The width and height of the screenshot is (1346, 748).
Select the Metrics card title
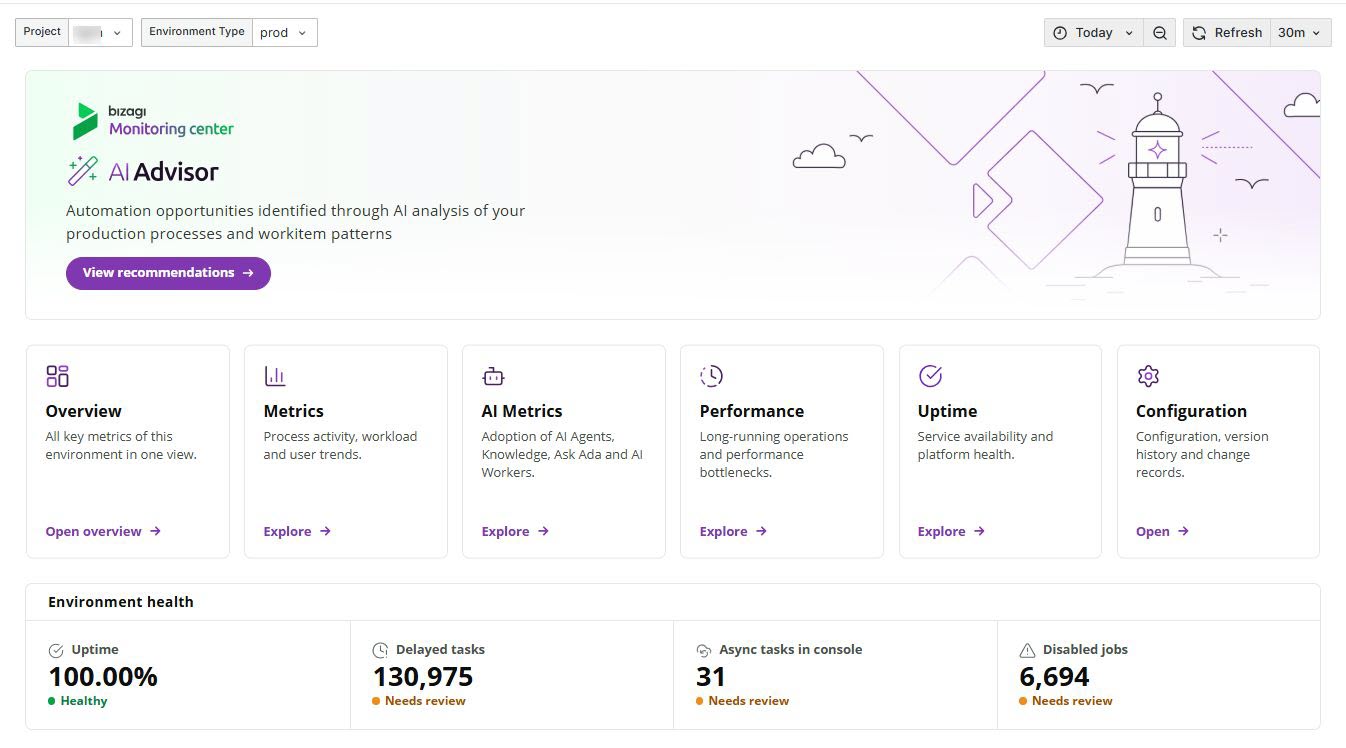coord(294,411)
